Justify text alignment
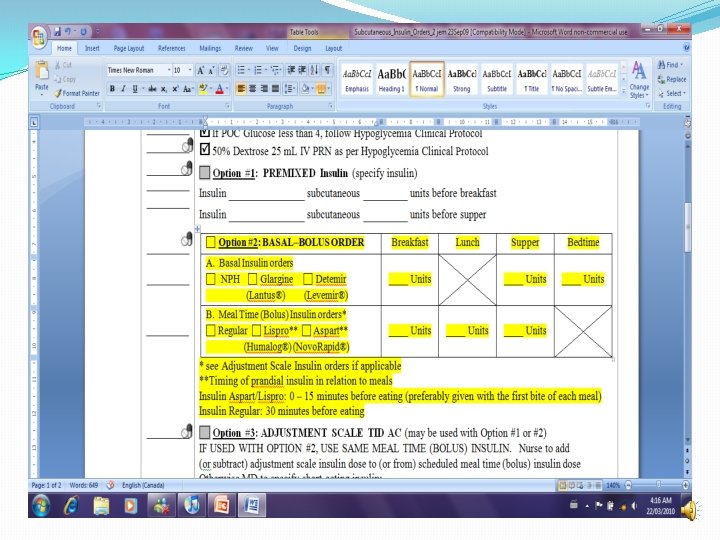Viewport: 720px width, 540px height. tap(275, 89)
